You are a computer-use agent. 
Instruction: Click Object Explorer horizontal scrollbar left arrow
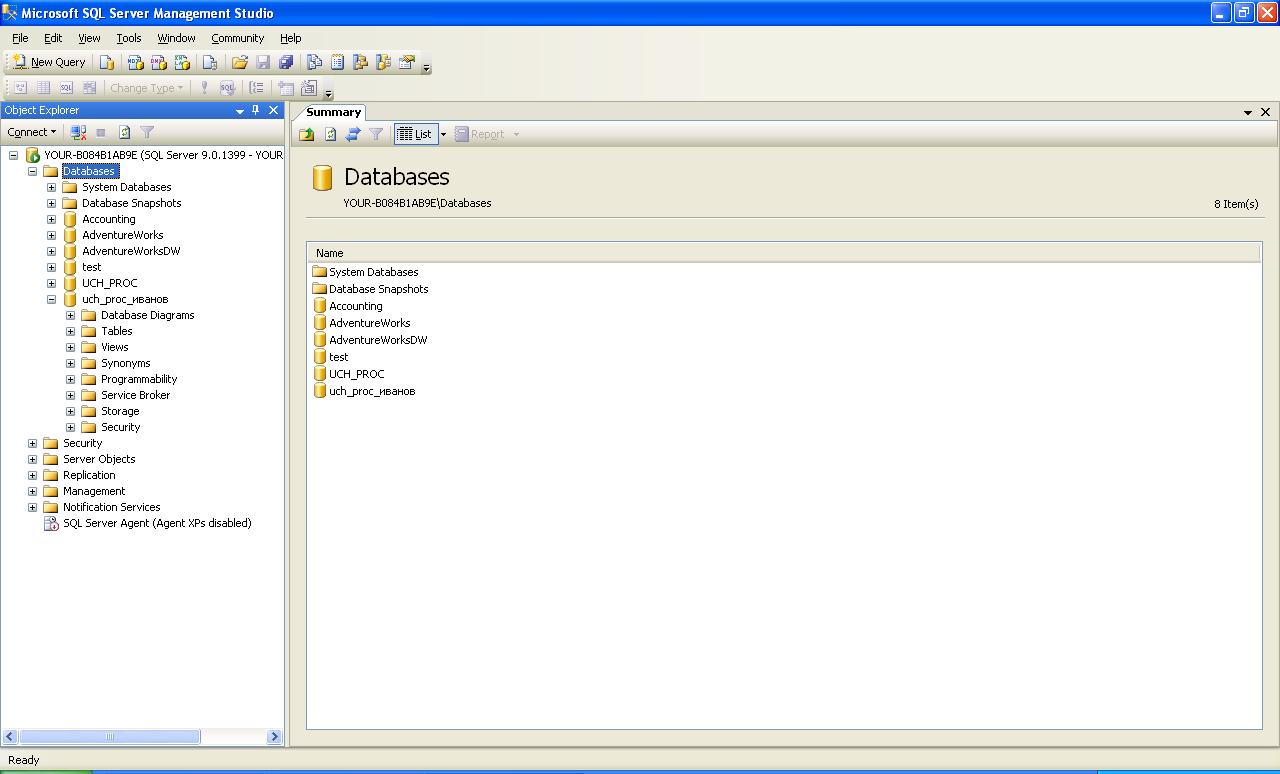tap(10, 737)
